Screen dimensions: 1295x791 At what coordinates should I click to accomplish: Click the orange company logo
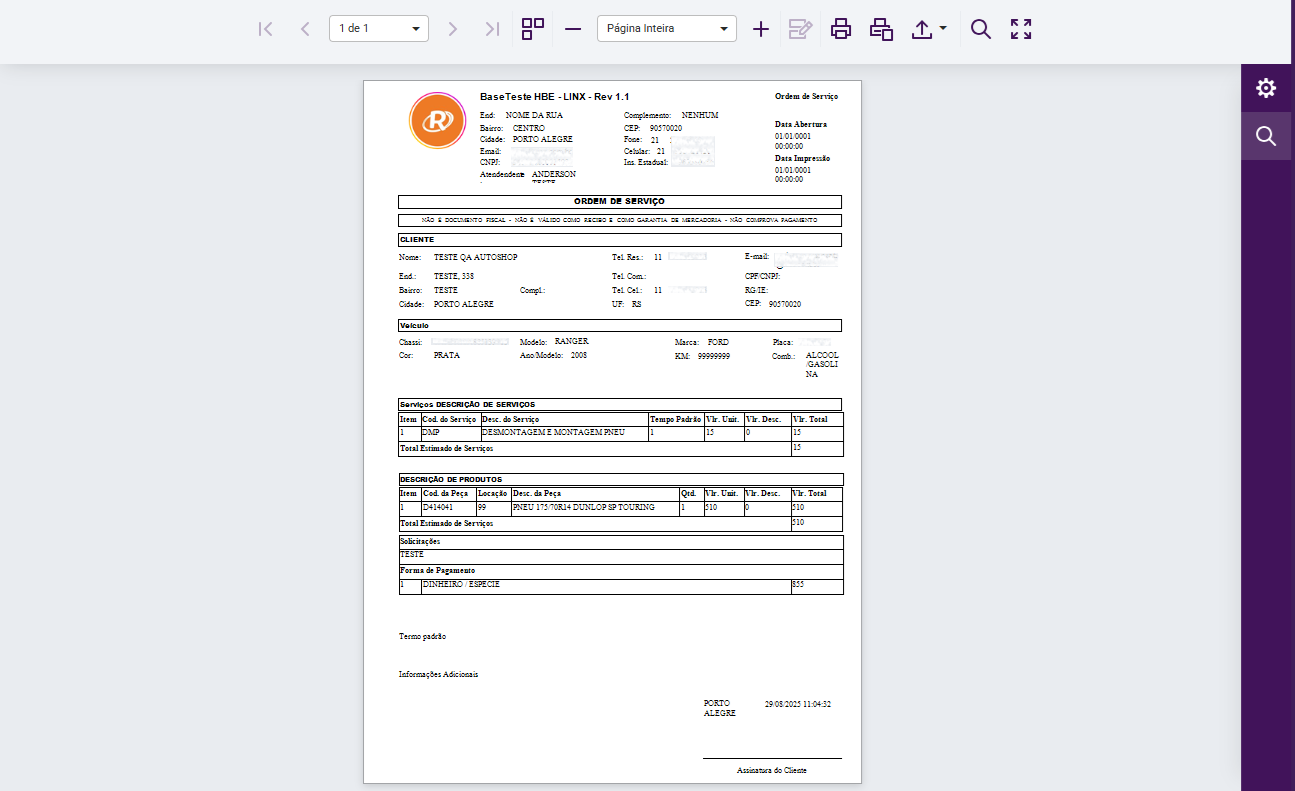[x=438, y=121]
